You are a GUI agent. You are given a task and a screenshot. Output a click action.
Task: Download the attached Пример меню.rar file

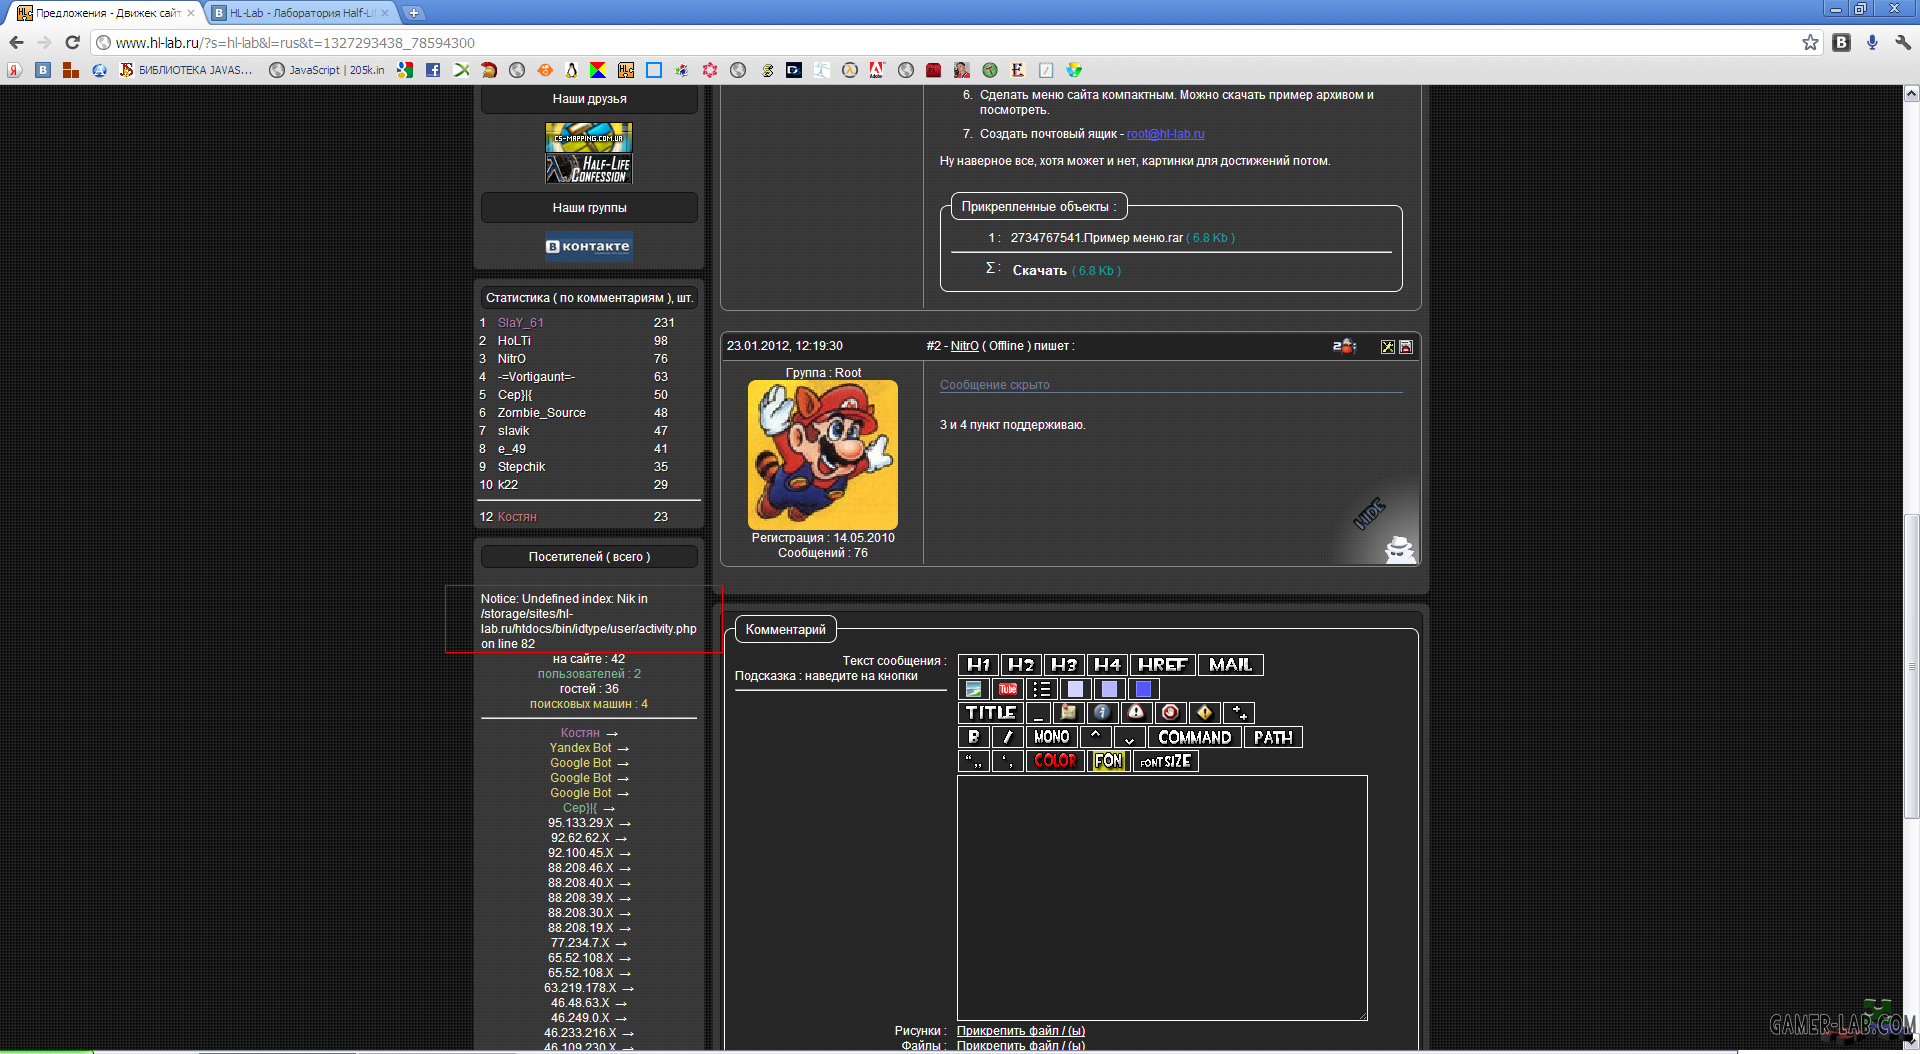[1096, 238]
